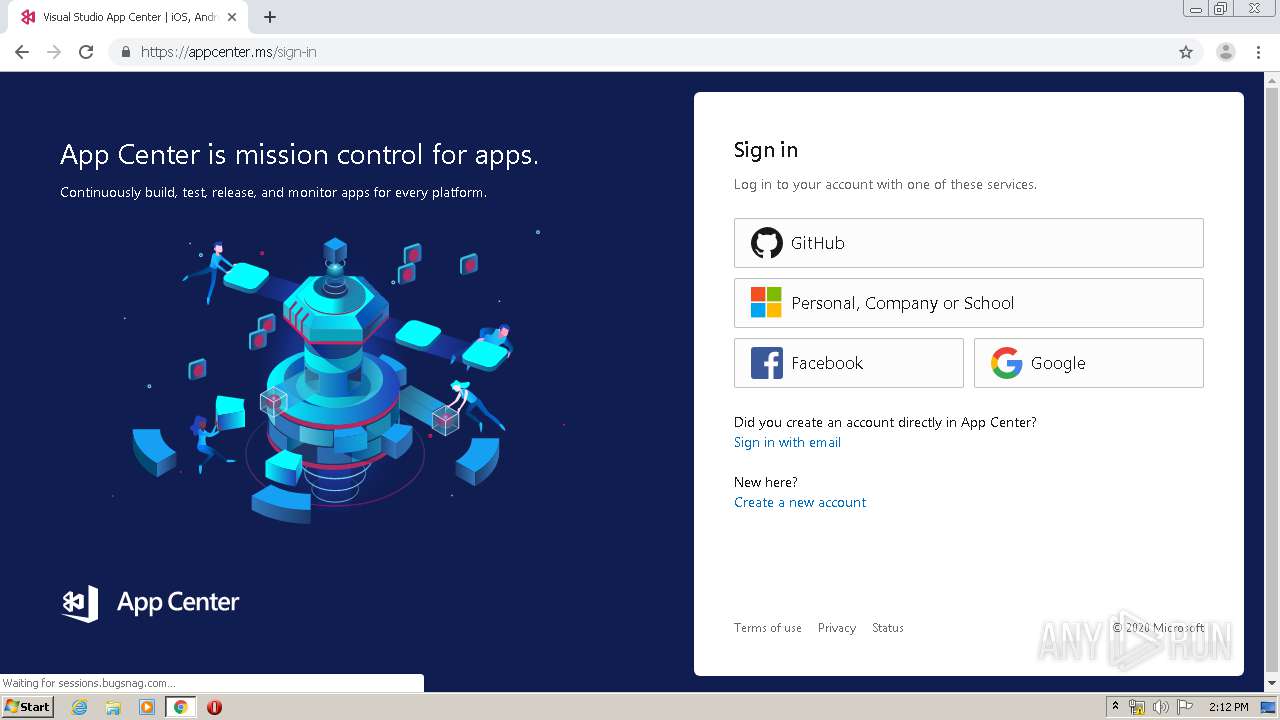This screenshot has width=1280, height=720.
Task: Click the Facebook 'f' logo icon
Action: [x=767, y=363]
